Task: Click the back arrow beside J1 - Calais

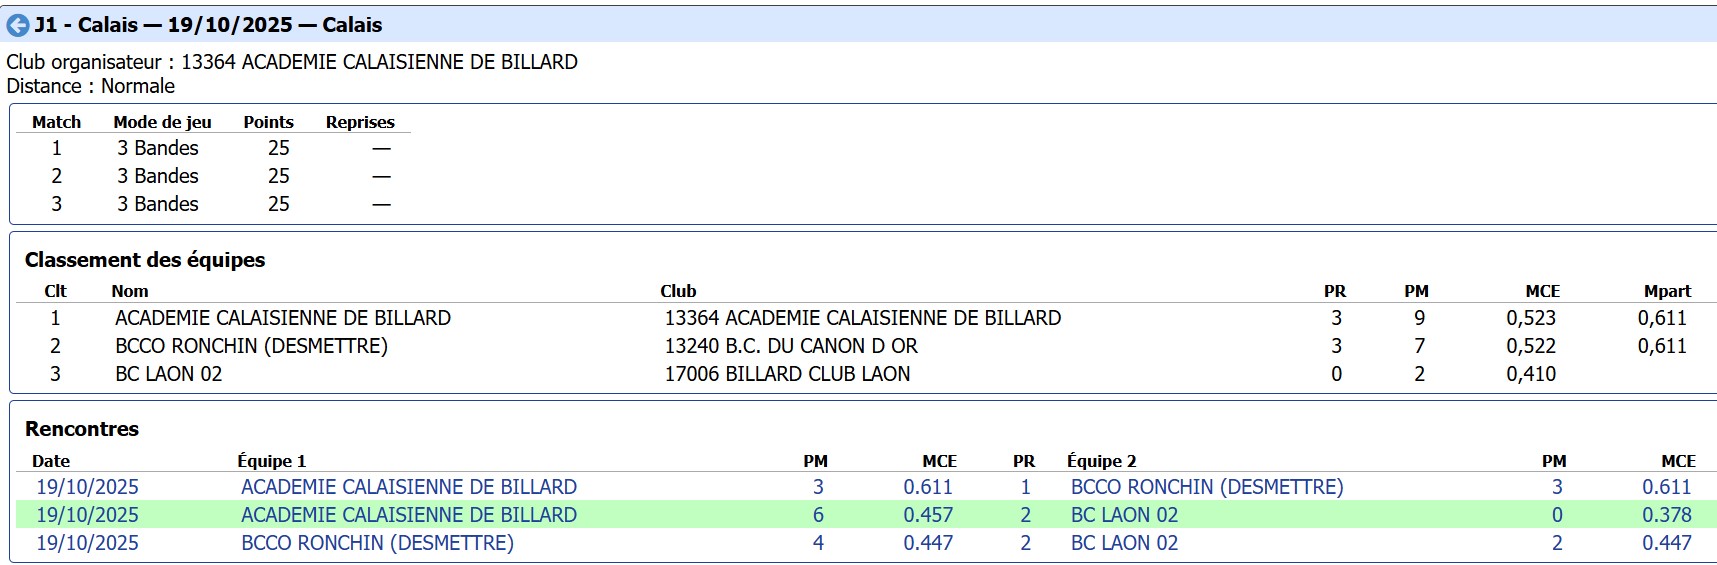Action: click(18, 25)
